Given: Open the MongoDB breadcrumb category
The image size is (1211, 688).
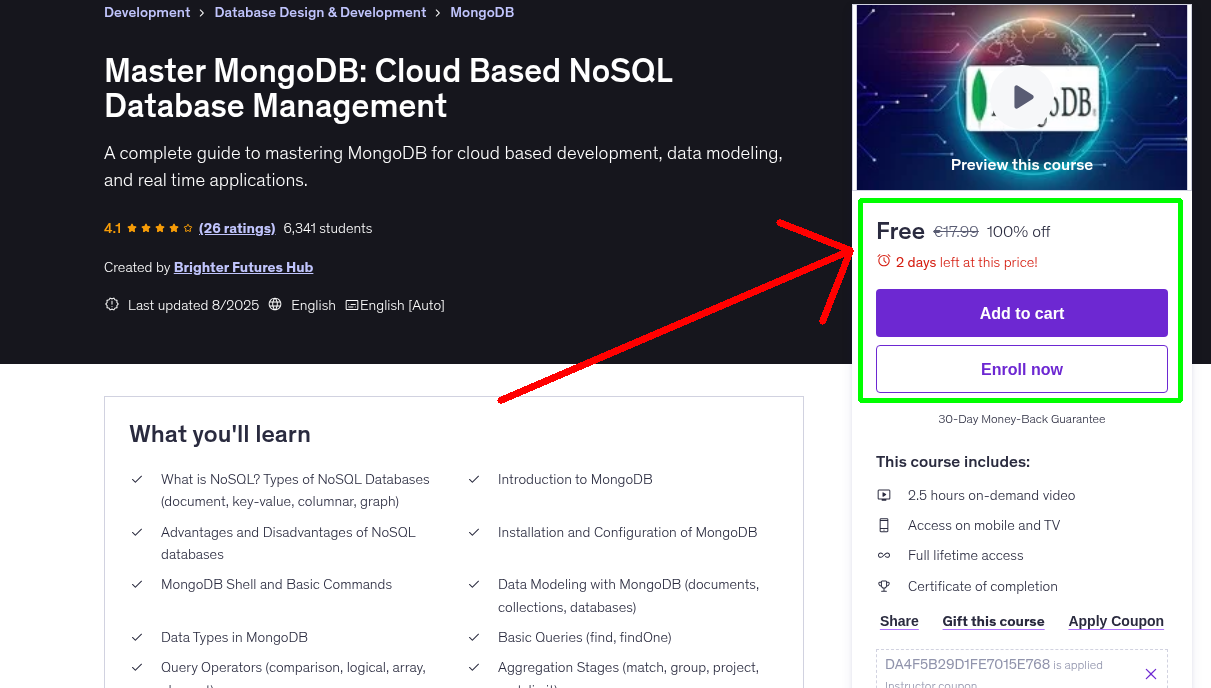Looking at the screenshot, I should tap(482, 12).
